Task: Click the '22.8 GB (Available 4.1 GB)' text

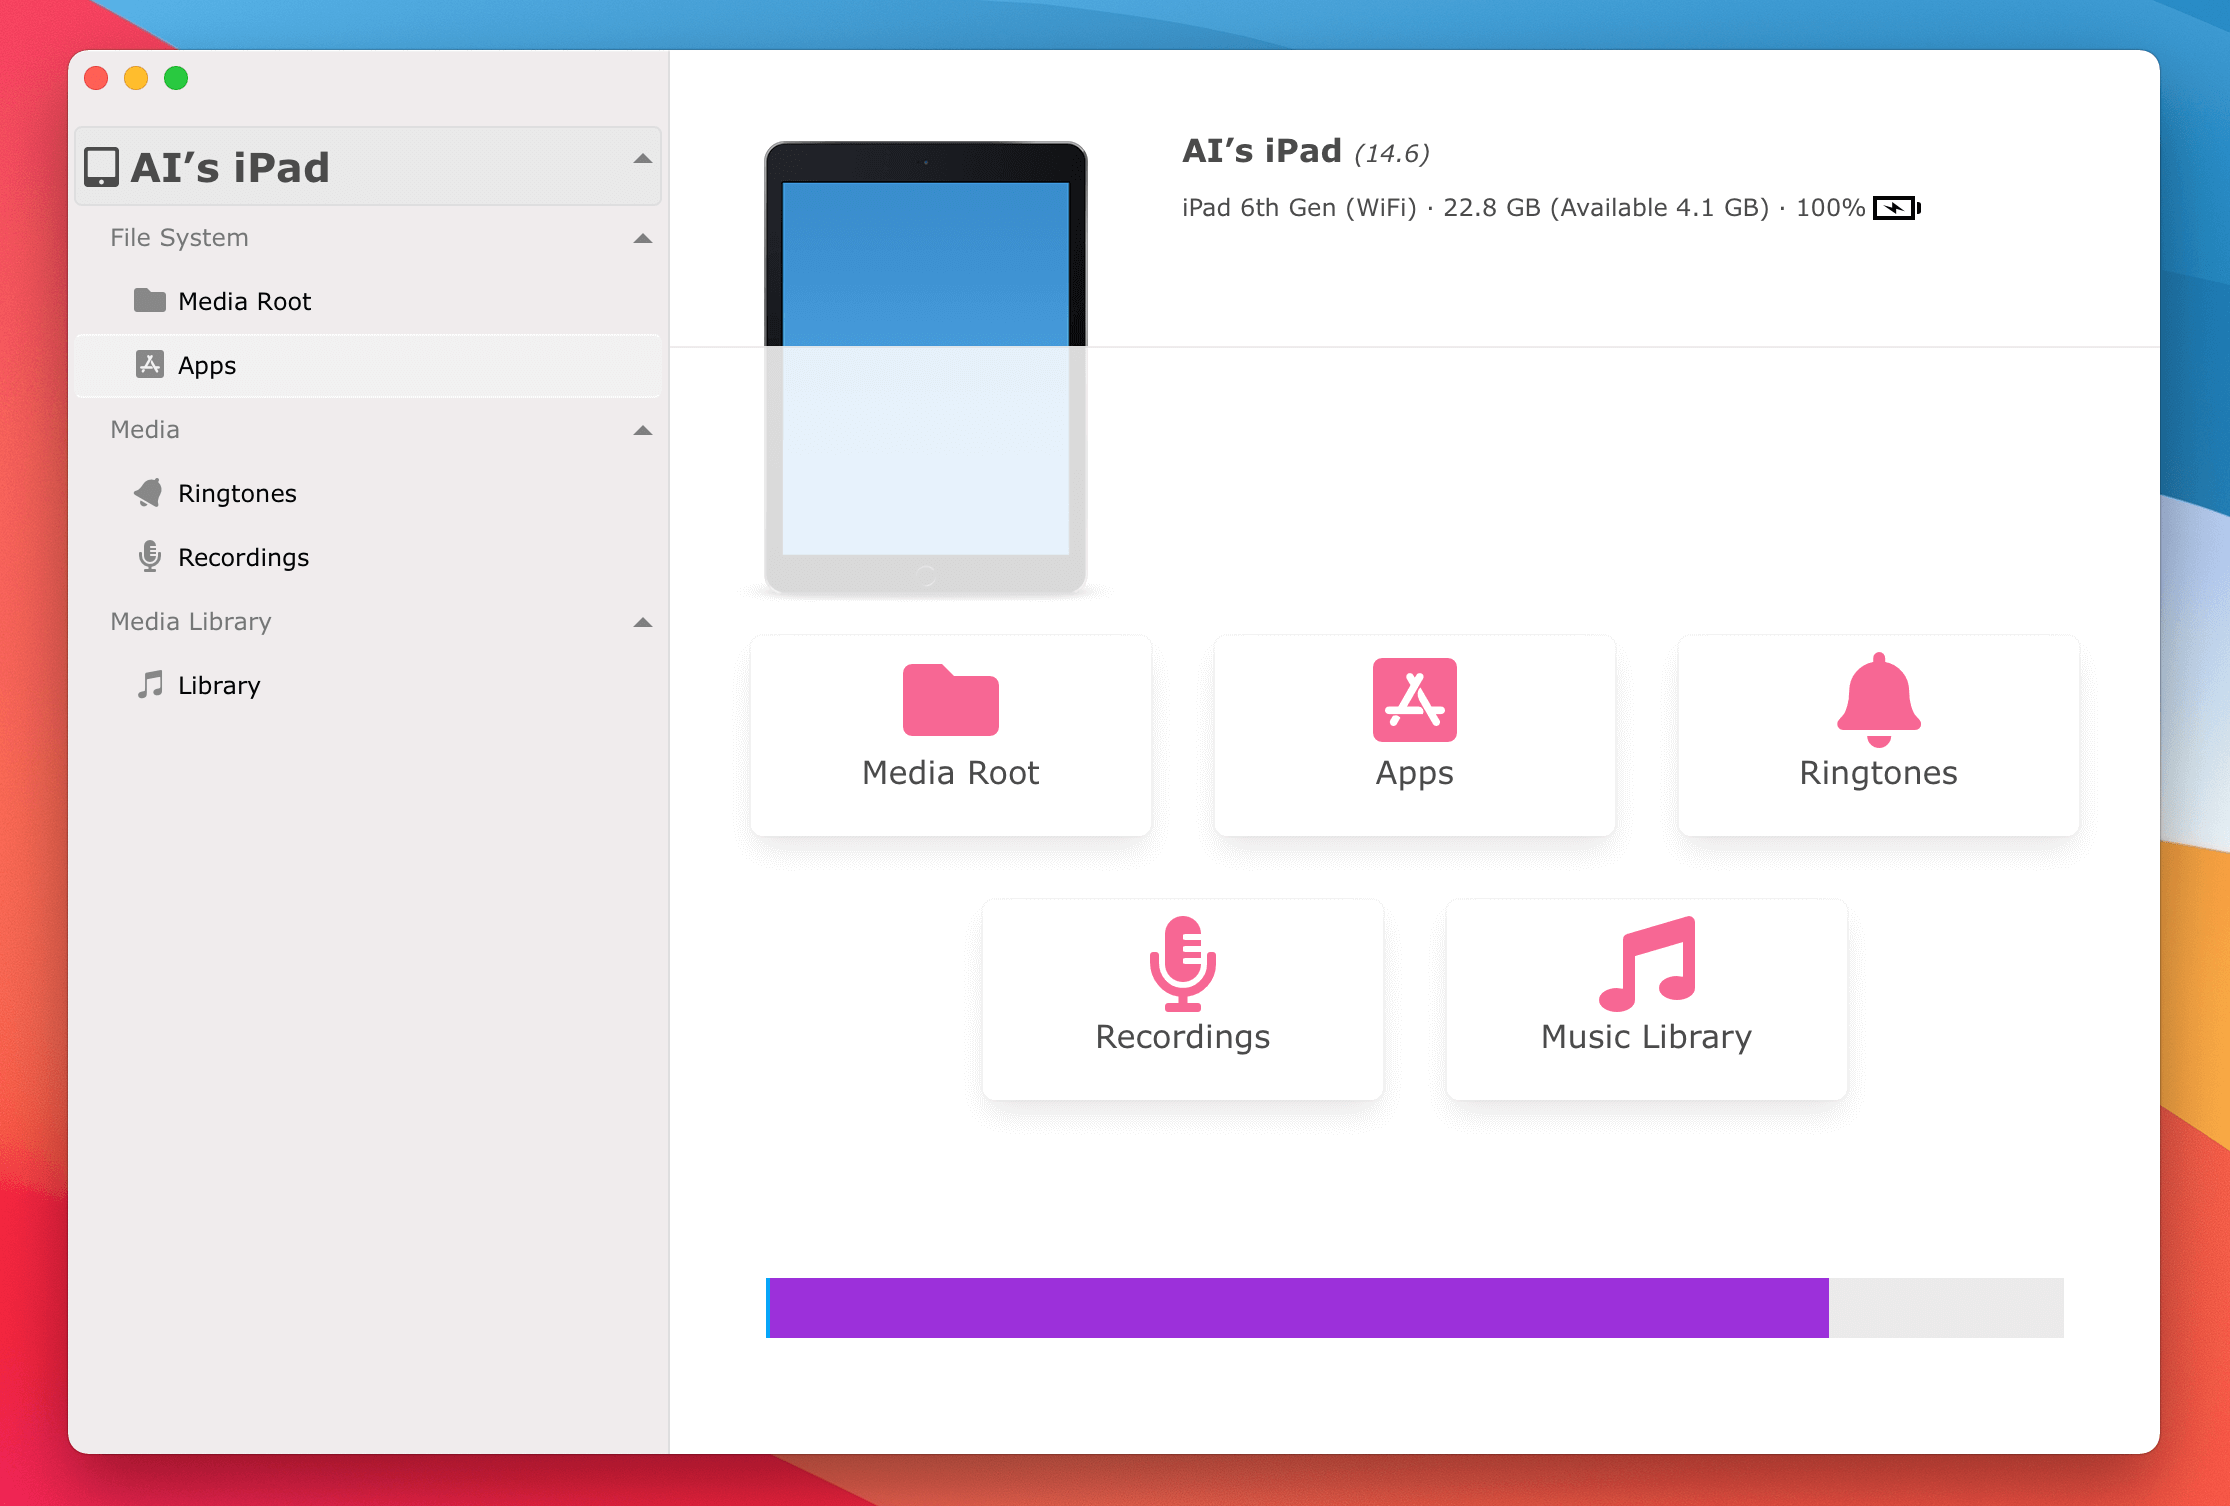Action: (x=1606, y=208)
